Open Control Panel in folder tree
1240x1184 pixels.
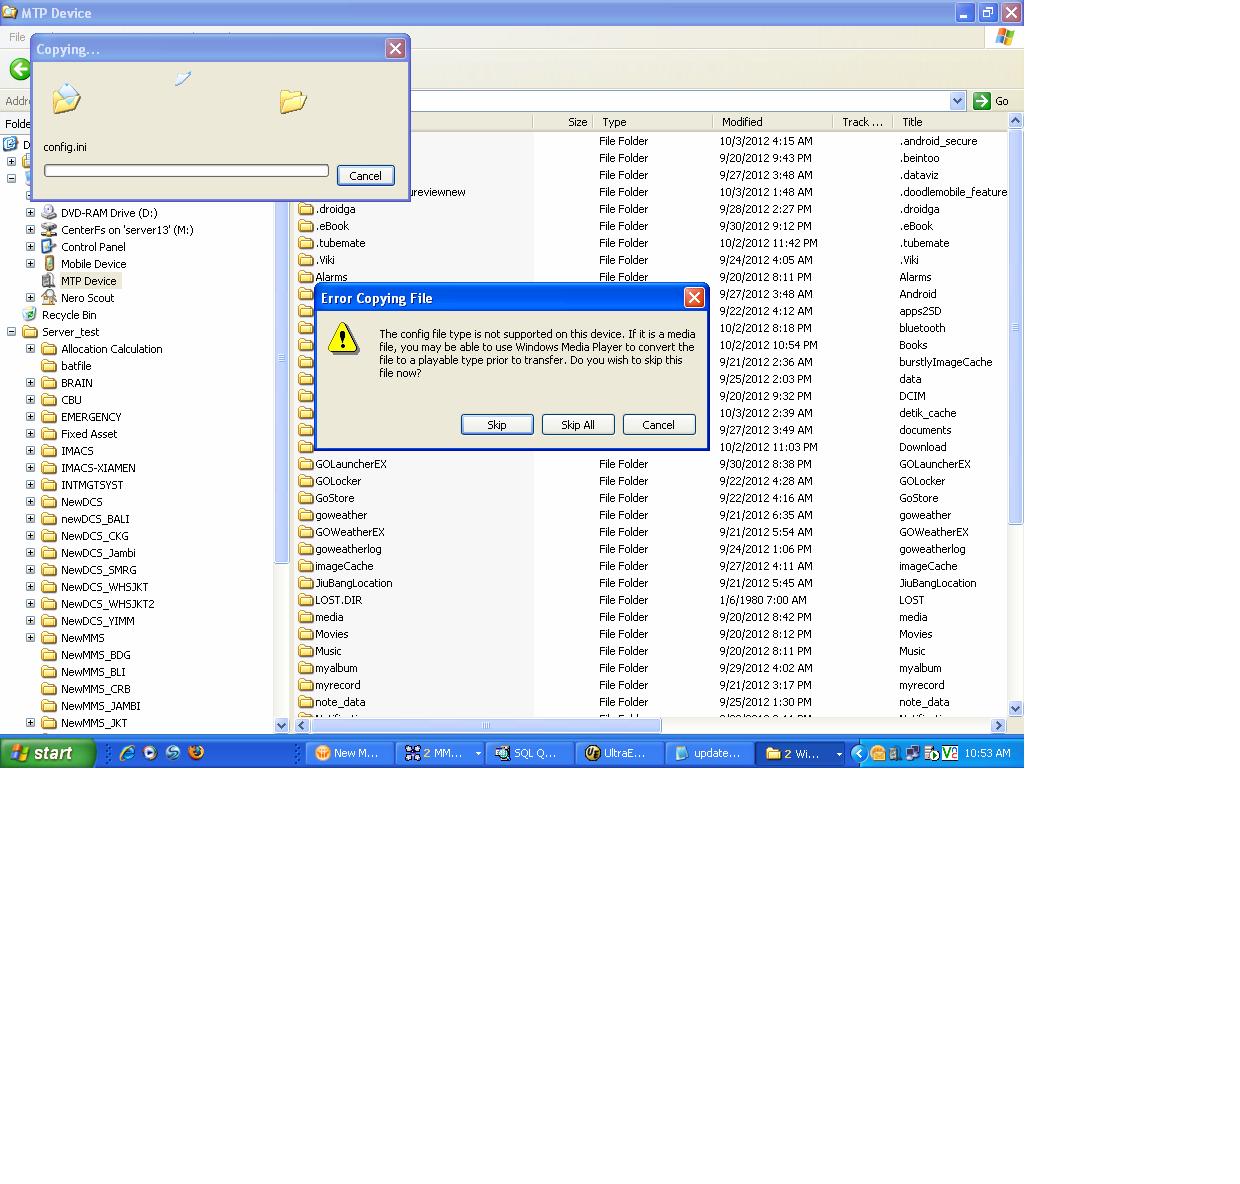[x=93, y=247]
